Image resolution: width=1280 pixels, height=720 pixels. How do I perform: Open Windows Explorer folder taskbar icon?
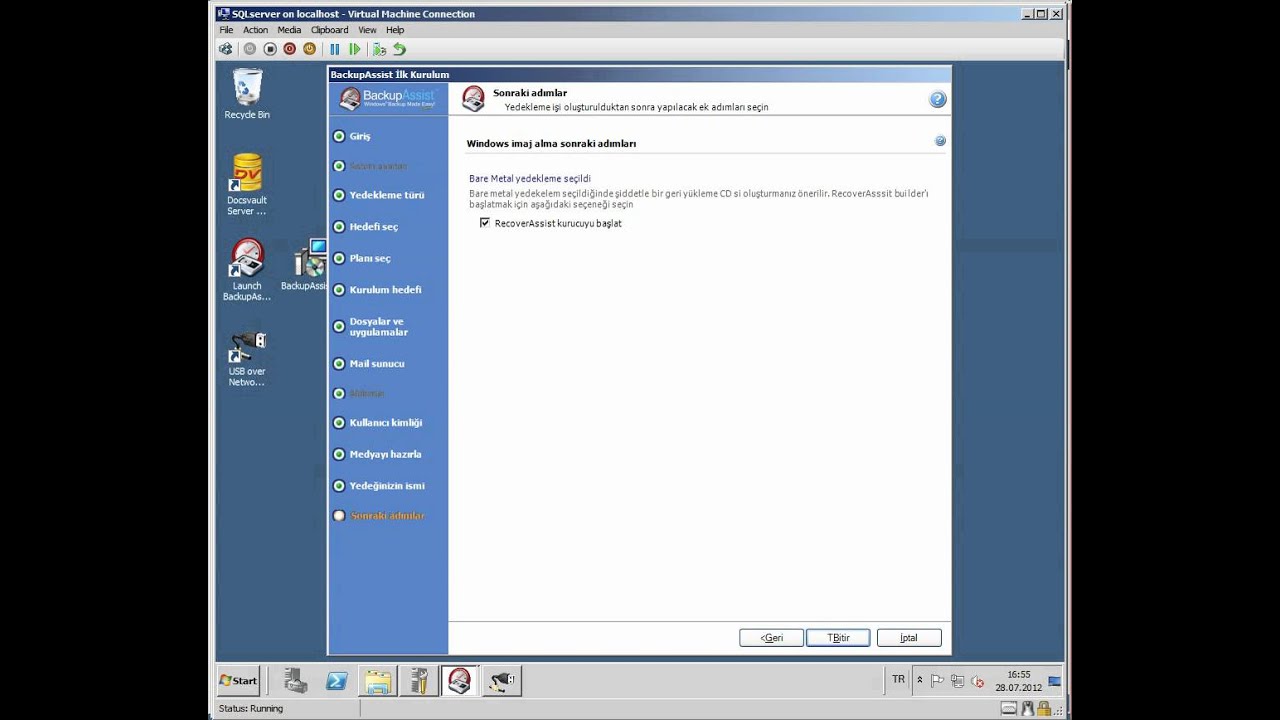378,681
